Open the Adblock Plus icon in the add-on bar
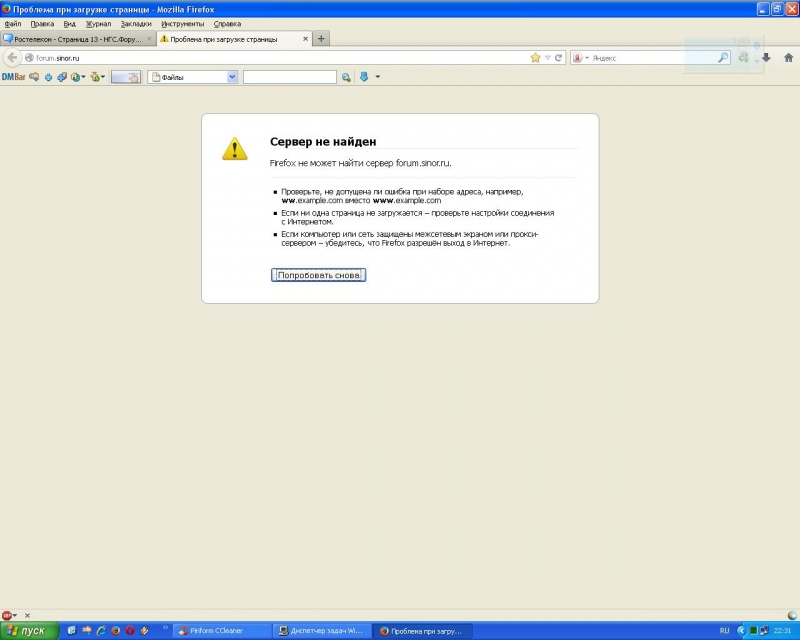The width and height of the screenshot is (800, 640). (8, 615)
